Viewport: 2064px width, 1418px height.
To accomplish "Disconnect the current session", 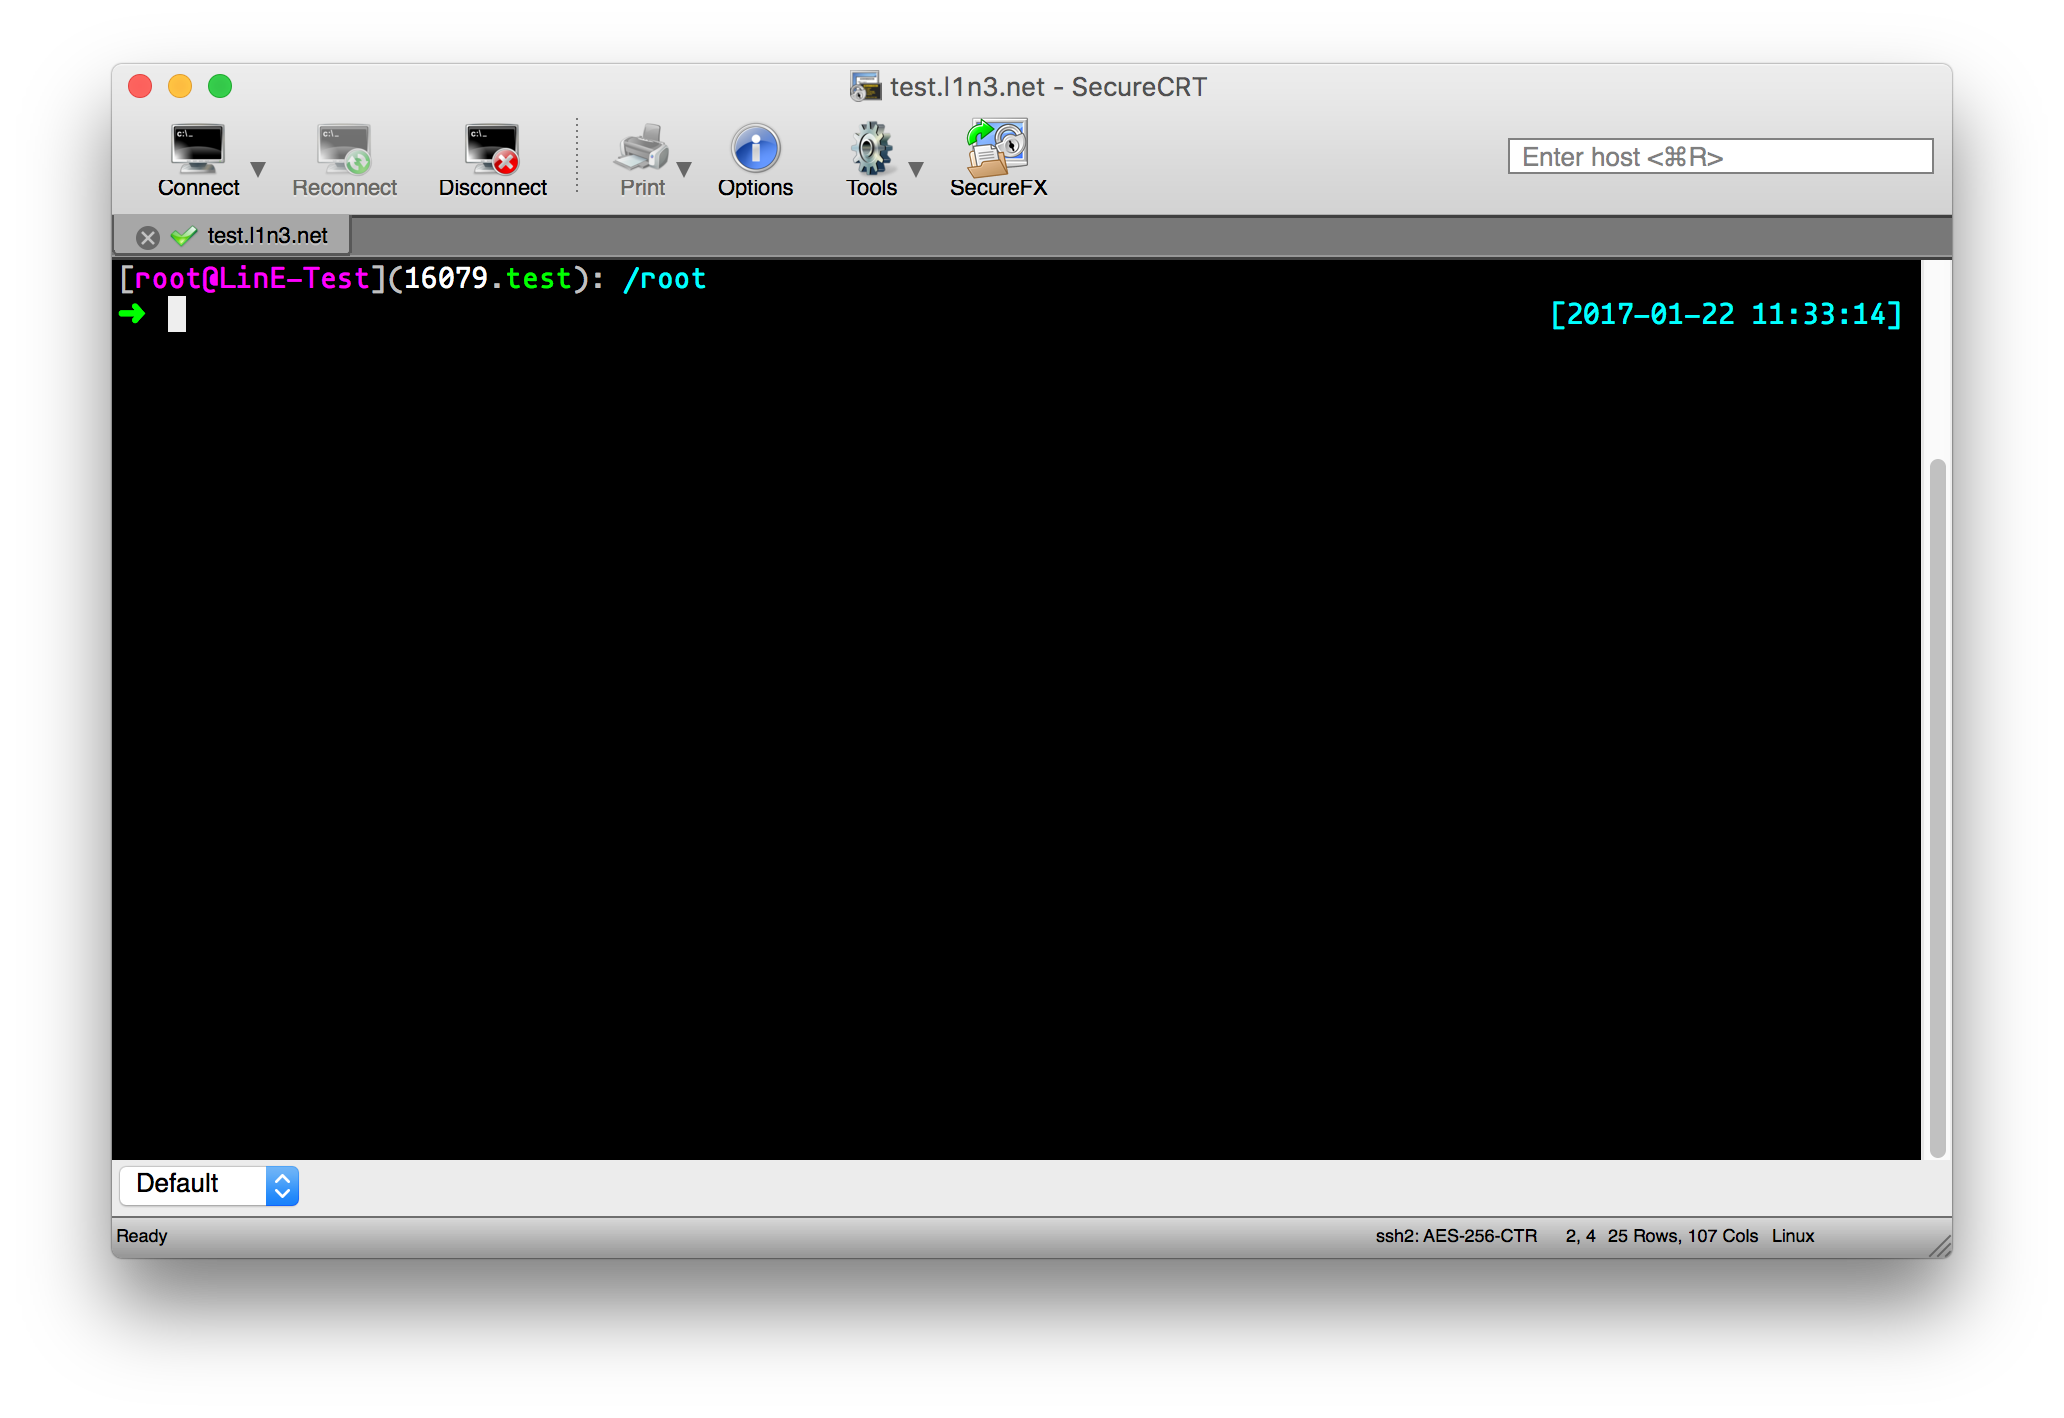I will (492, 150).
